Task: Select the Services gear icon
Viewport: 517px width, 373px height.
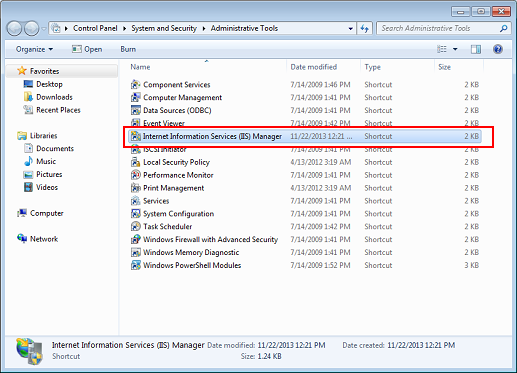Action: point(135,201)
